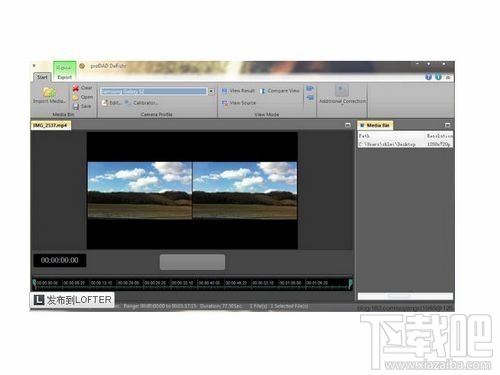Click the timeline at the 00:00:40 mark
This screenshot has height=375, width=500.
click(210, 283)
